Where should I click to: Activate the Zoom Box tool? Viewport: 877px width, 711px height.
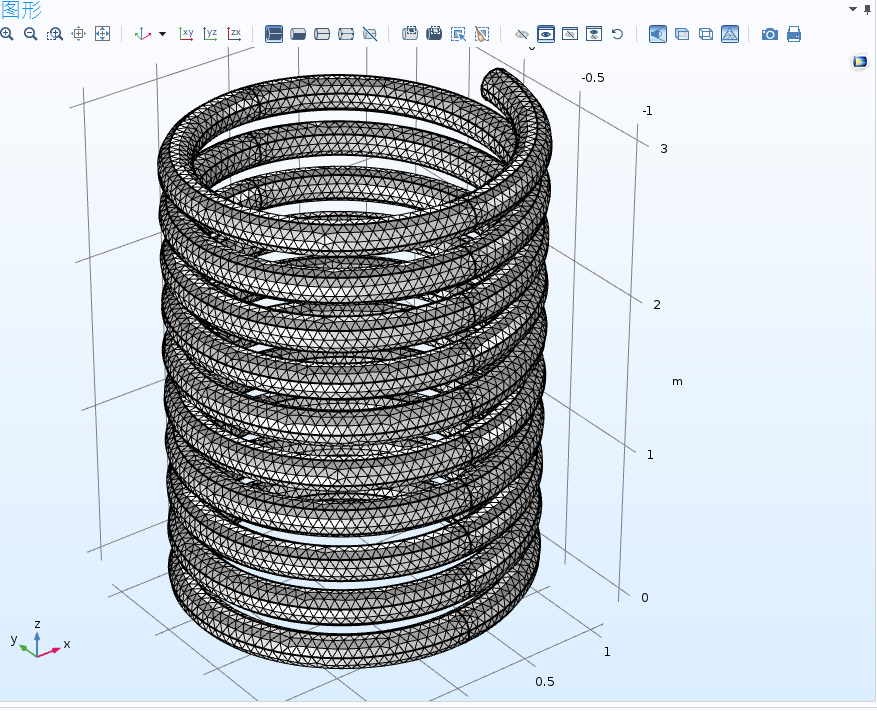click(x=54, y=34)
